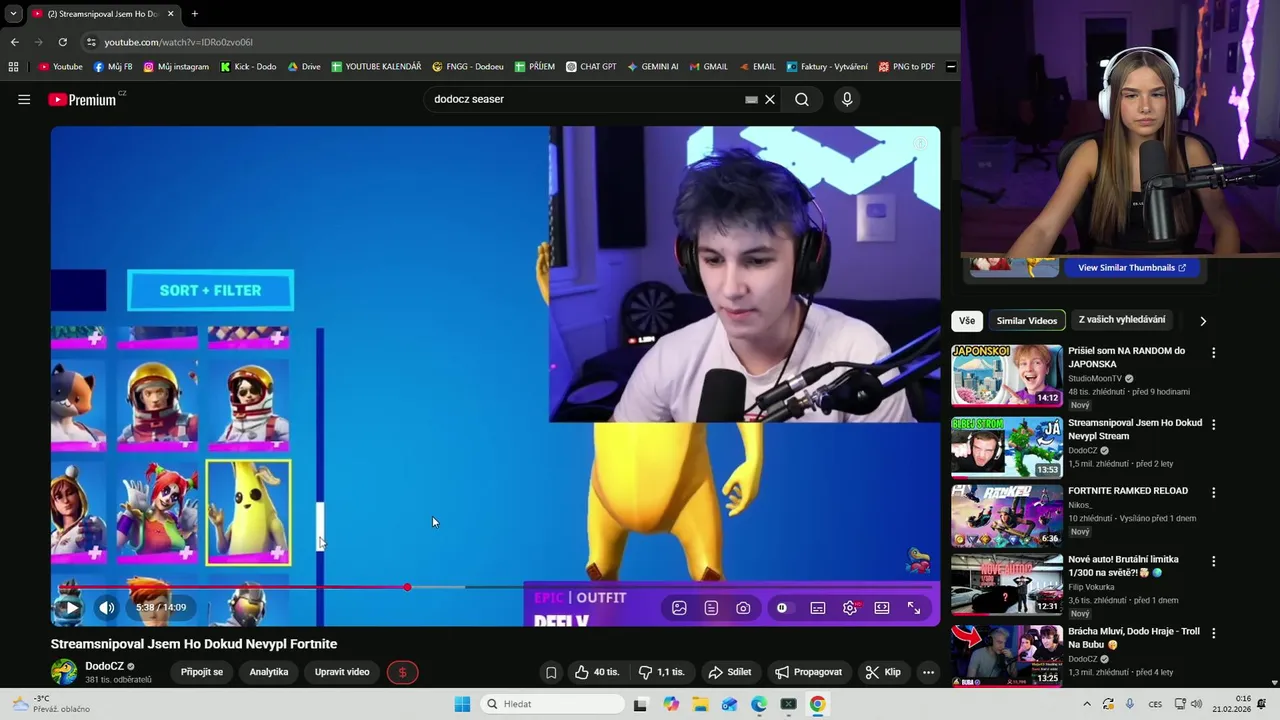Open options for Nové auto video

pos(1214,562)
